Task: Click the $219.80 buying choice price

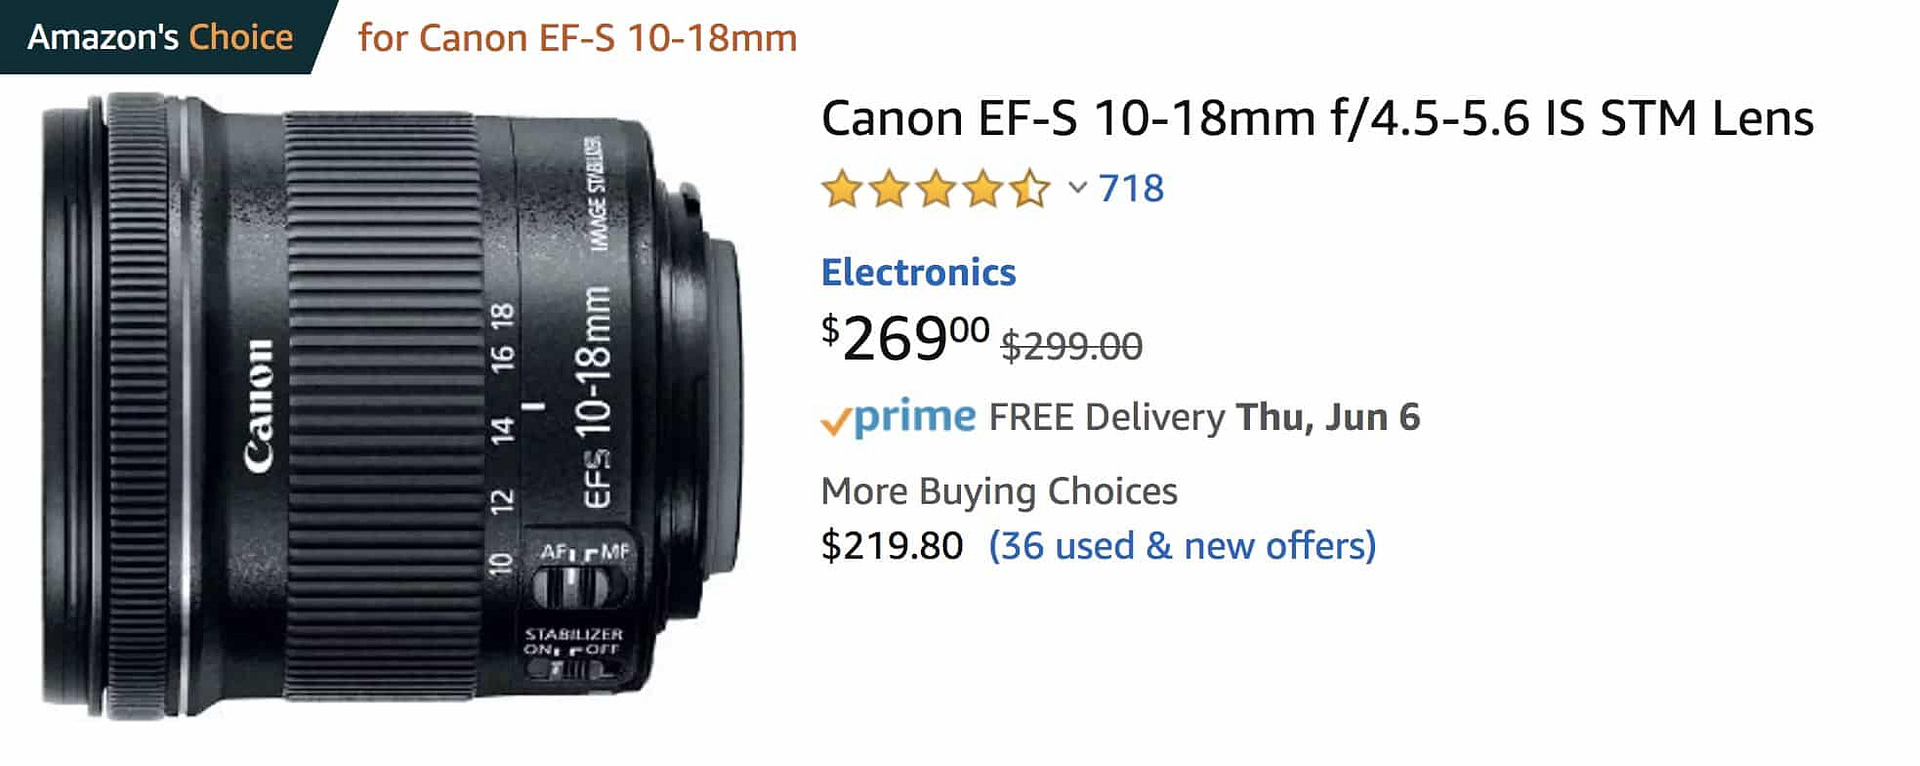Action: (893, 546)
